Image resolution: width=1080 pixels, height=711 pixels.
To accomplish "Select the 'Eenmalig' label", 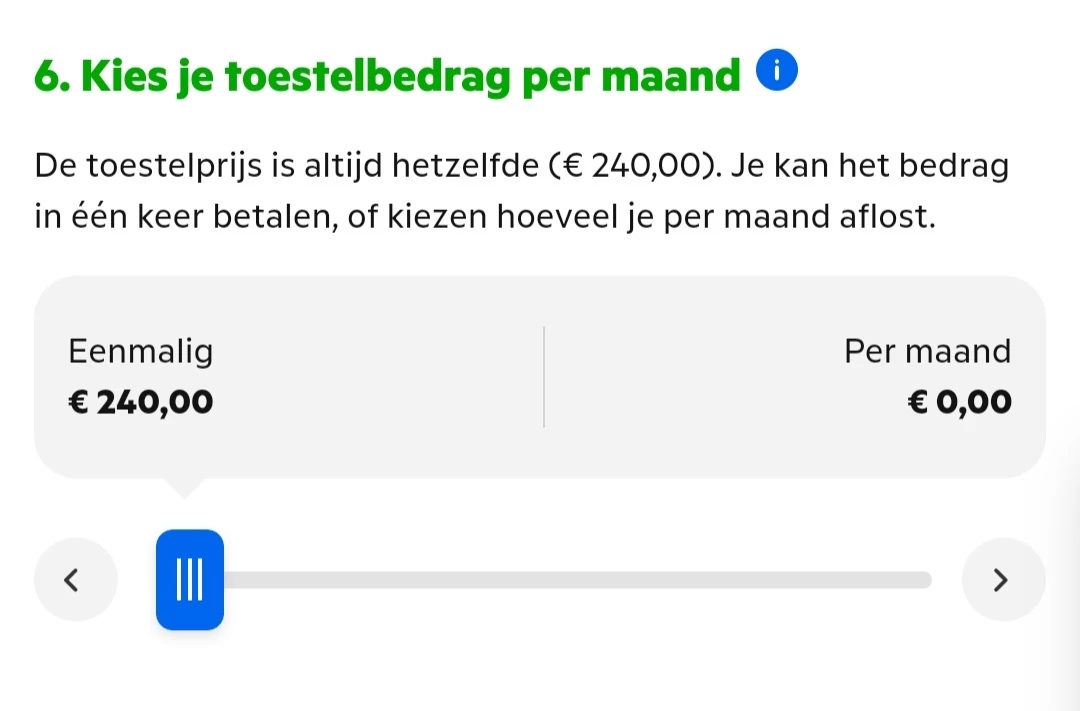I will tap(141, 352).
